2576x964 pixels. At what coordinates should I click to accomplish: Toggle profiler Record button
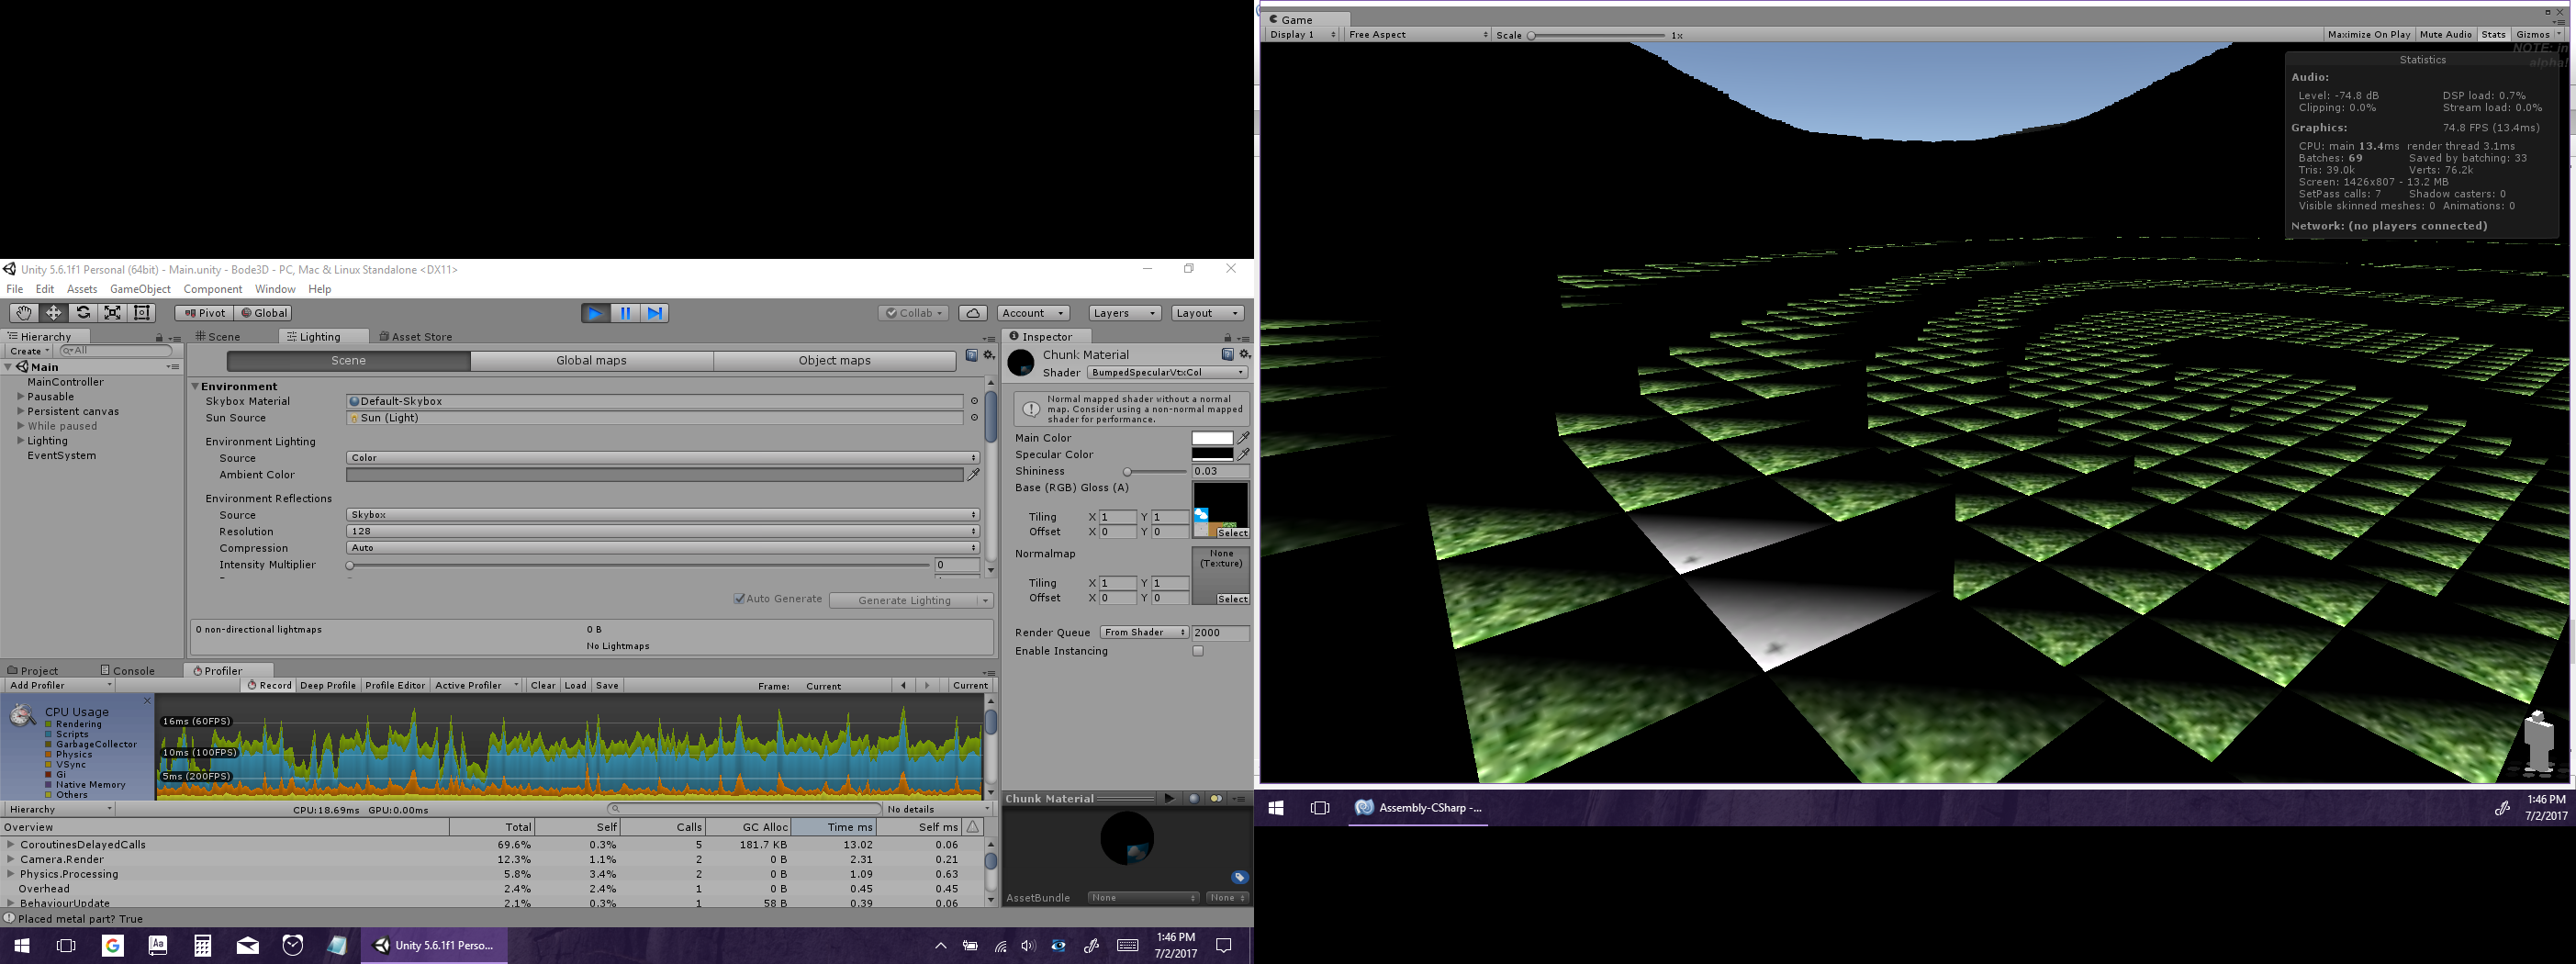[269, 686]
